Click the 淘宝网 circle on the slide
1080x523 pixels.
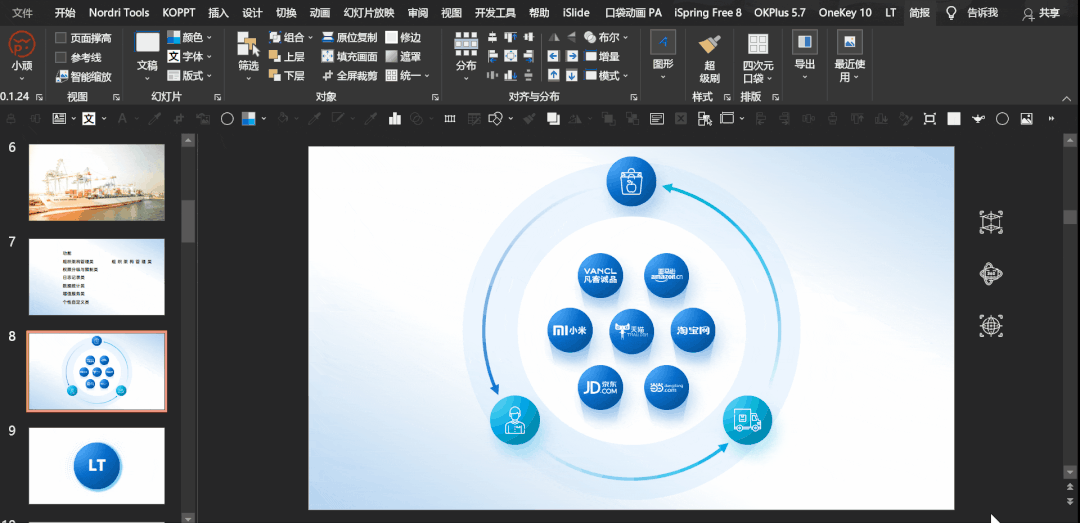coord(693,330)
